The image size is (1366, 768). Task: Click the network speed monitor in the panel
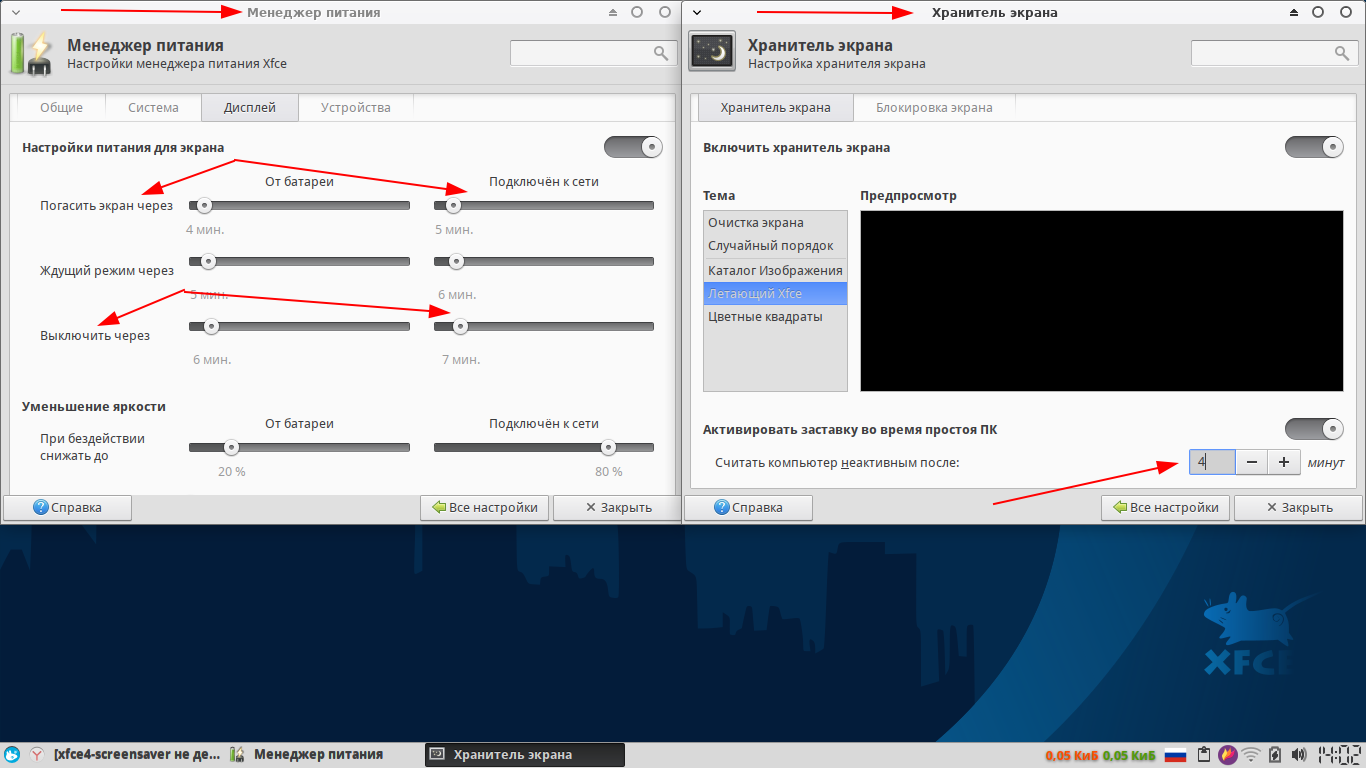click(x=1100, y=755)
